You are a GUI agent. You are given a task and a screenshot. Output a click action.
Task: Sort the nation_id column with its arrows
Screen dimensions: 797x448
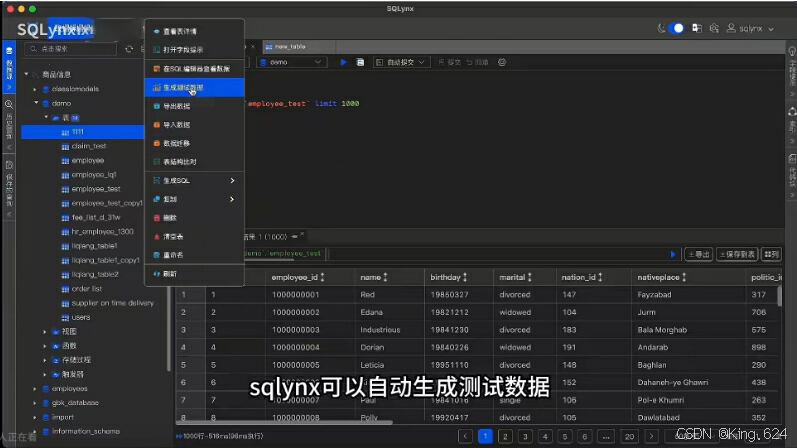click(600, 277)
